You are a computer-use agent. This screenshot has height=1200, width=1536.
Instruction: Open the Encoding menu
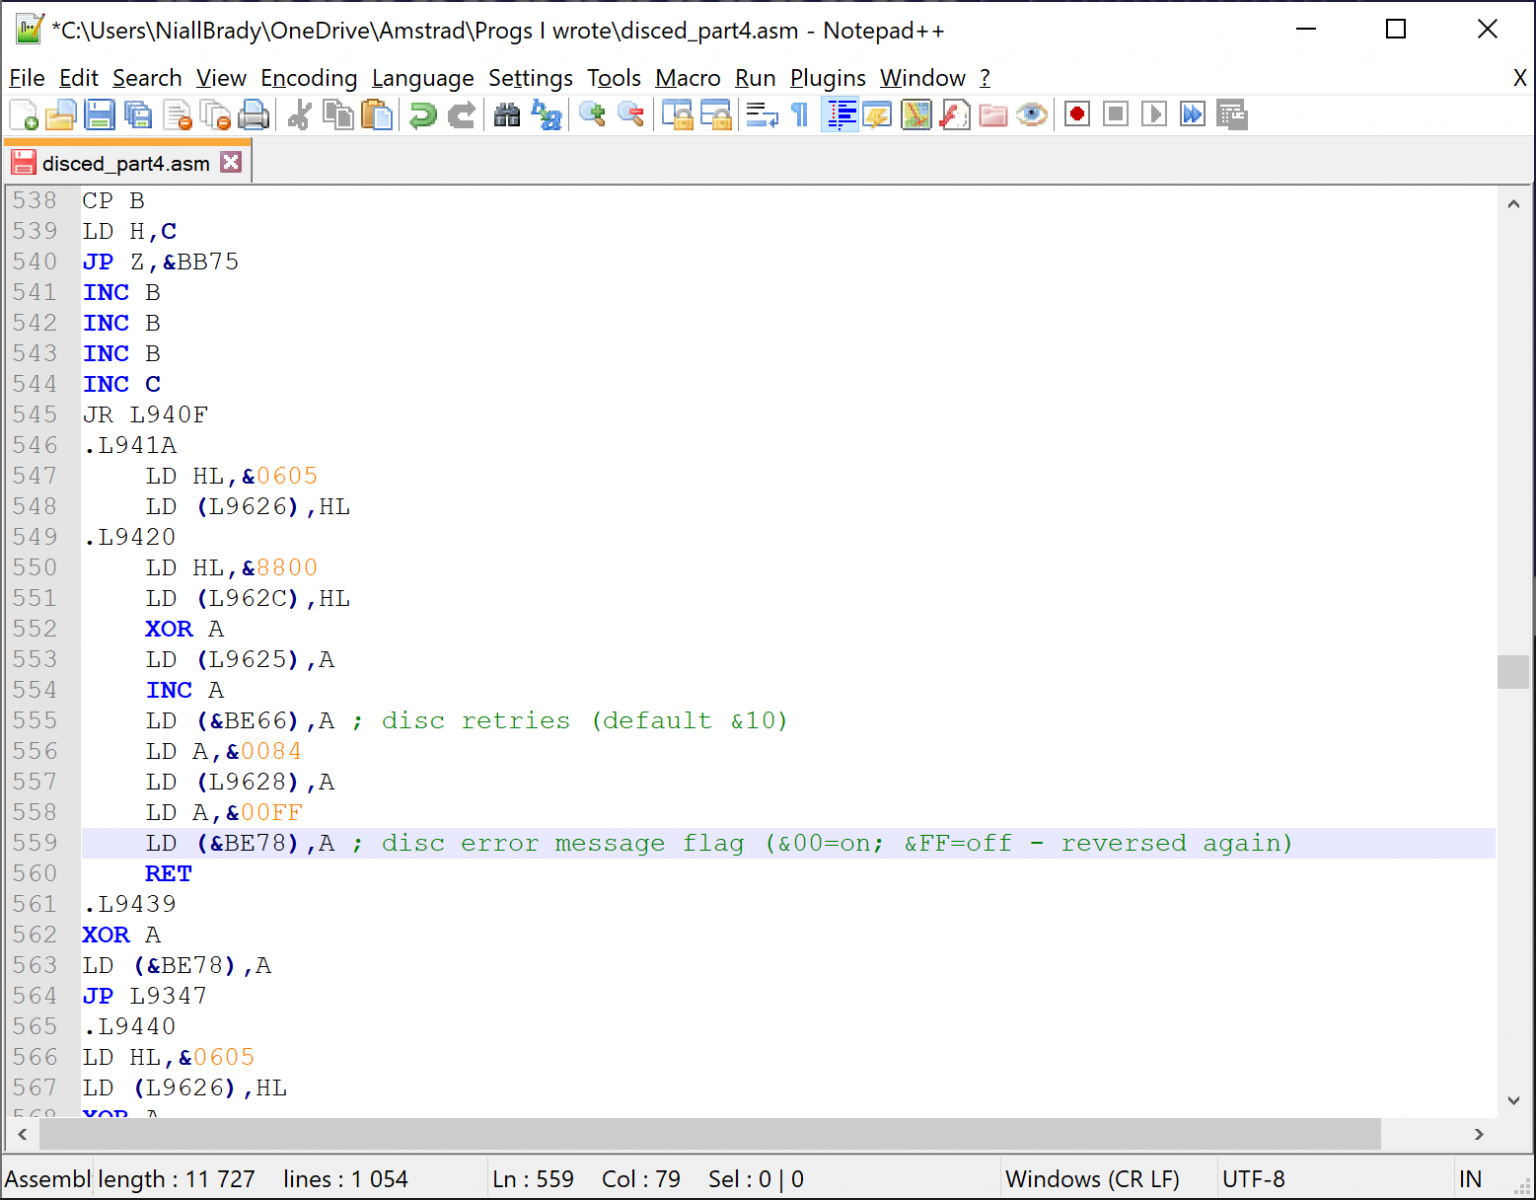pyautogui.click(x=308, y=78)
